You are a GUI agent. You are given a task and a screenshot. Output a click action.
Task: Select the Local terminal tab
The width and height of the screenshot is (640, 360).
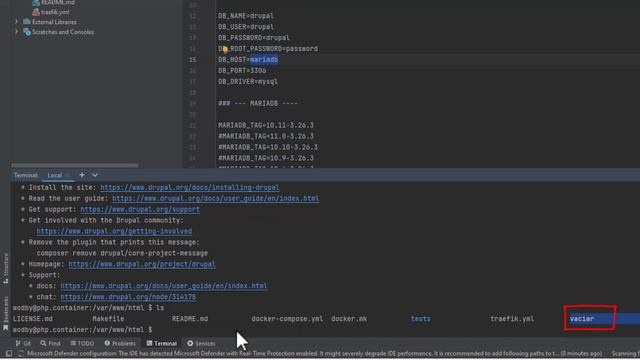54,175
